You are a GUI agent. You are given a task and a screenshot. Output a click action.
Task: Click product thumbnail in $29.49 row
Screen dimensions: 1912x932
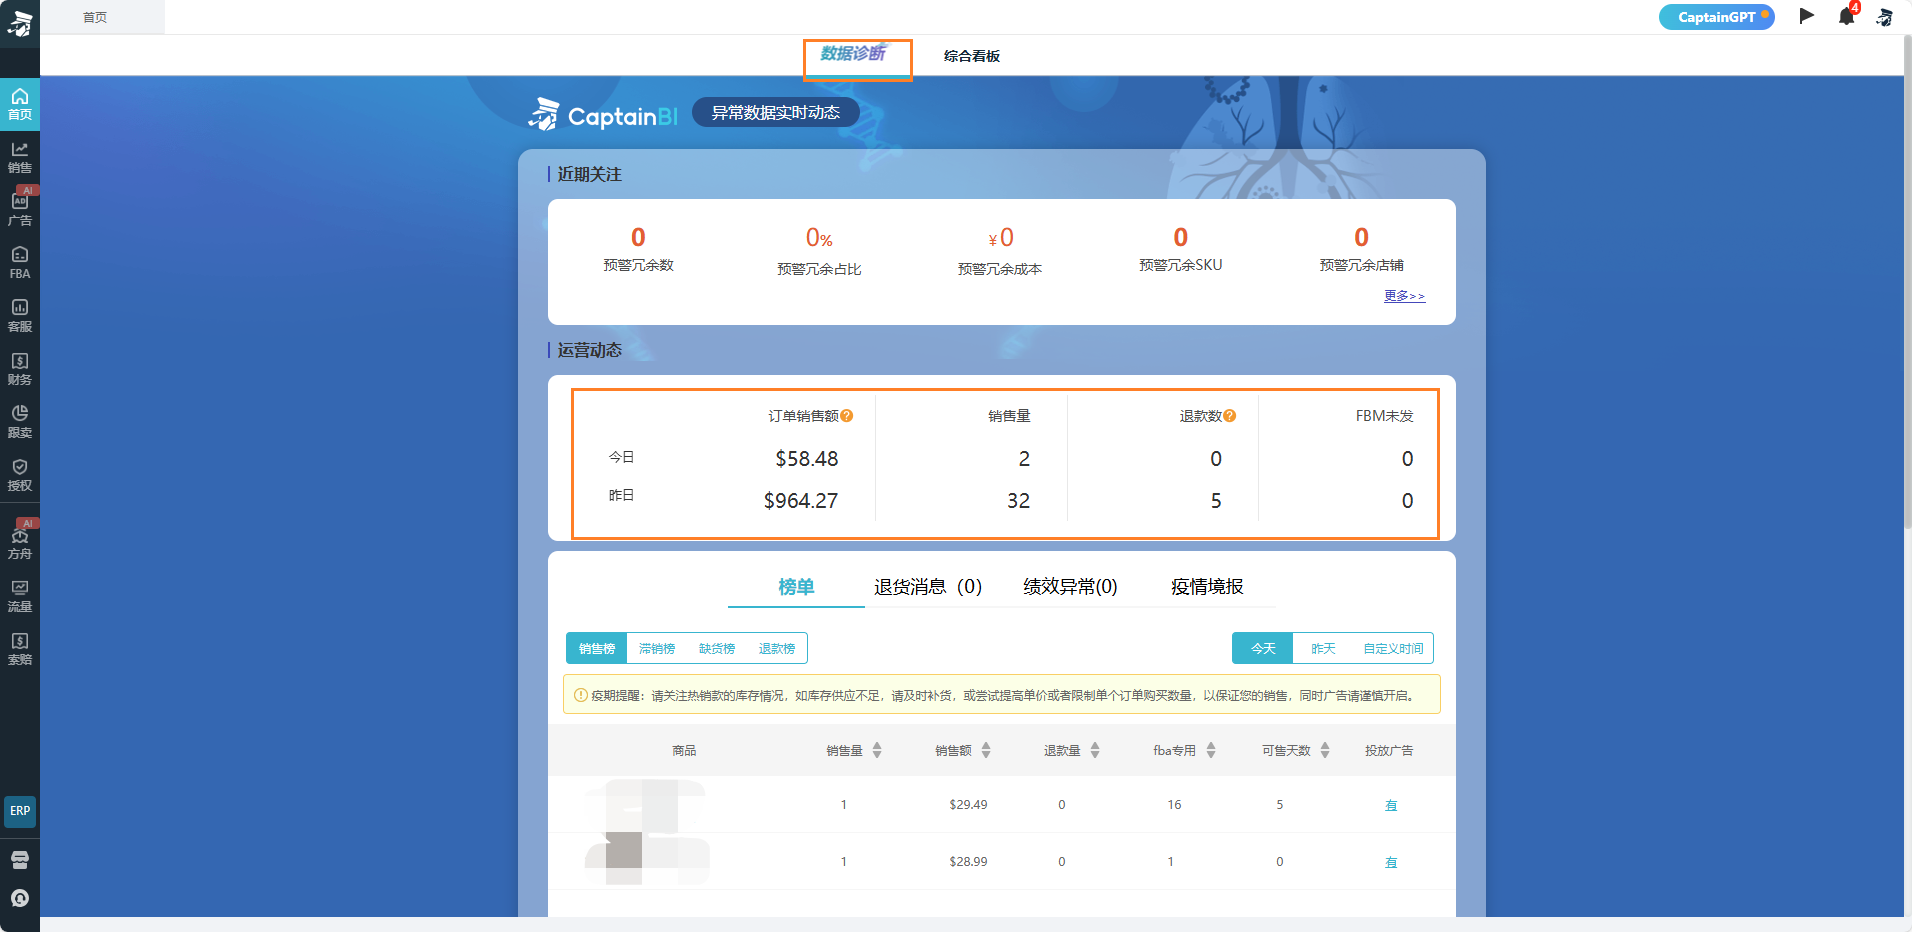(x=645, y=804)
